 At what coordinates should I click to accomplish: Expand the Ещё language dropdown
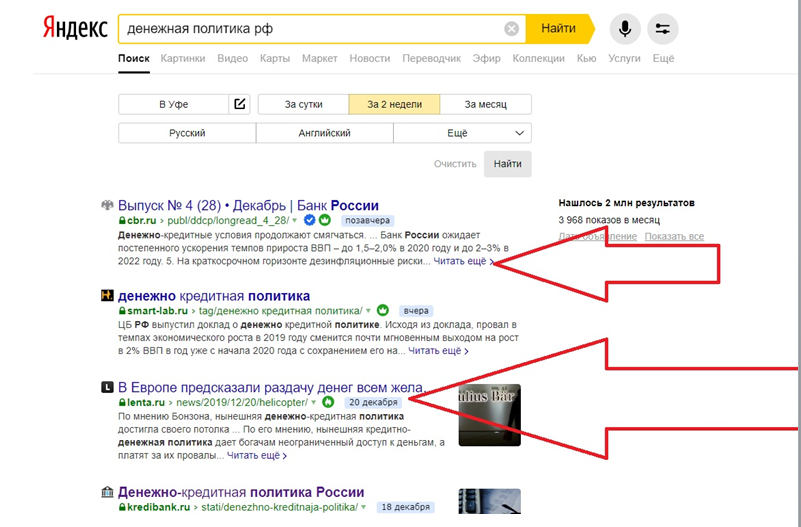462,133
